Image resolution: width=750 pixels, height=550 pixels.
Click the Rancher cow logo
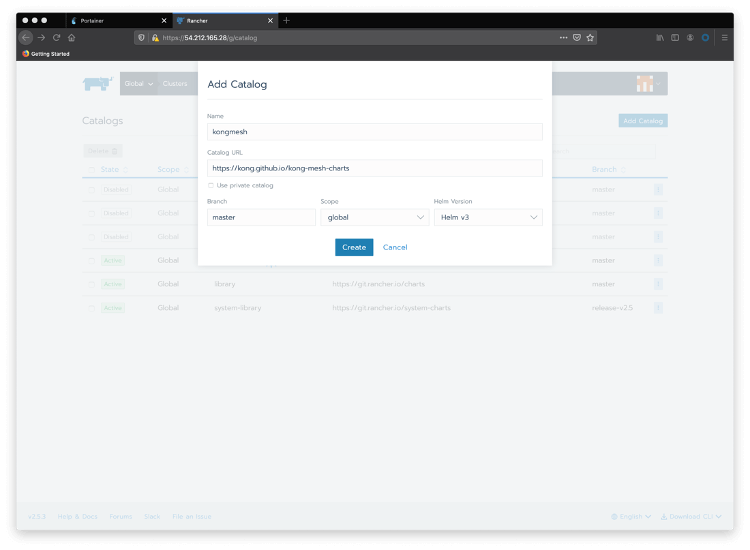98,84
